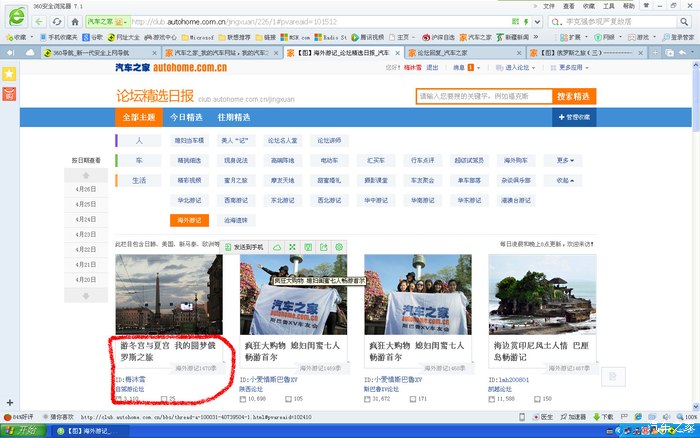Select date 4月26日 in date list

87,189
